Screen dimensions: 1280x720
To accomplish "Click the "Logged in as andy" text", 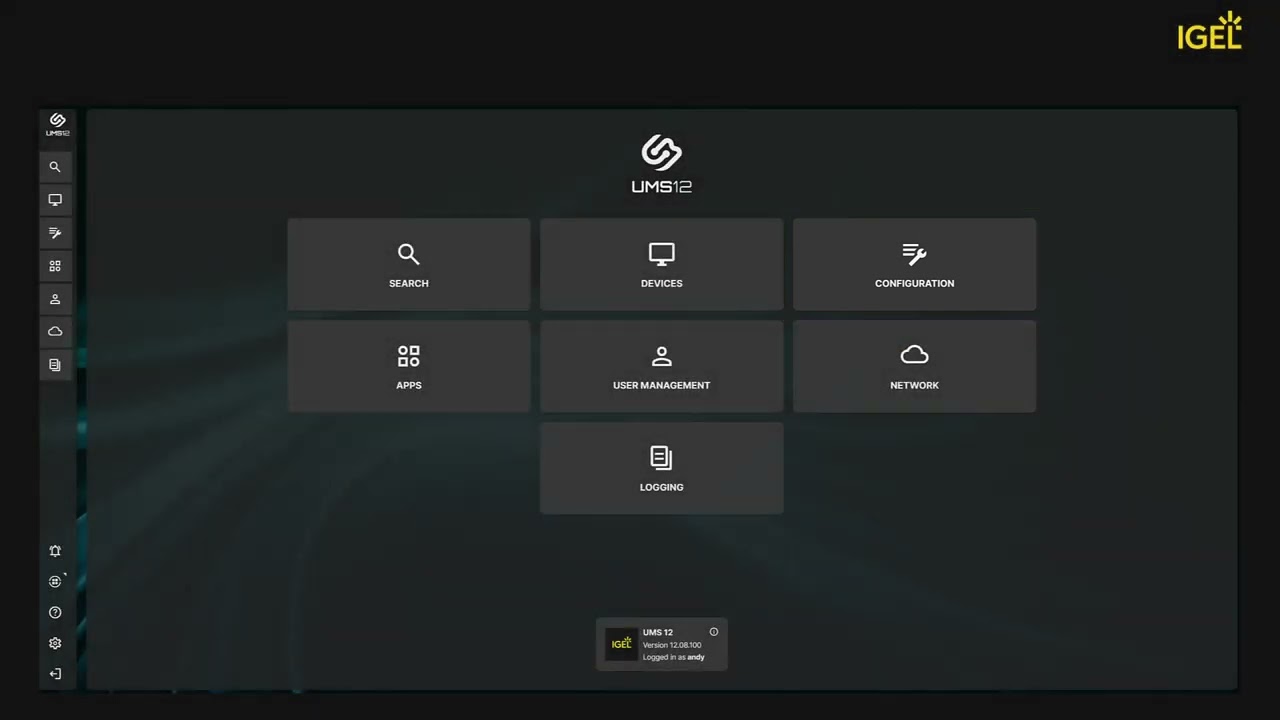I will tap(674, 657).
